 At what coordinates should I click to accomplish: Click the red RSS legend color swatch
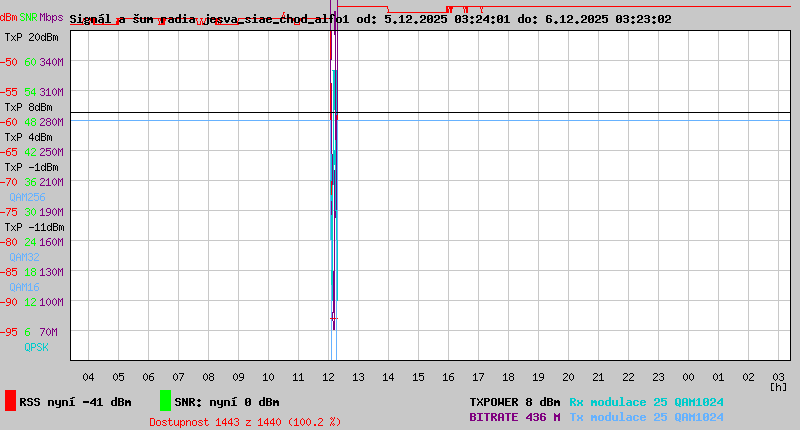coord(10,401)
